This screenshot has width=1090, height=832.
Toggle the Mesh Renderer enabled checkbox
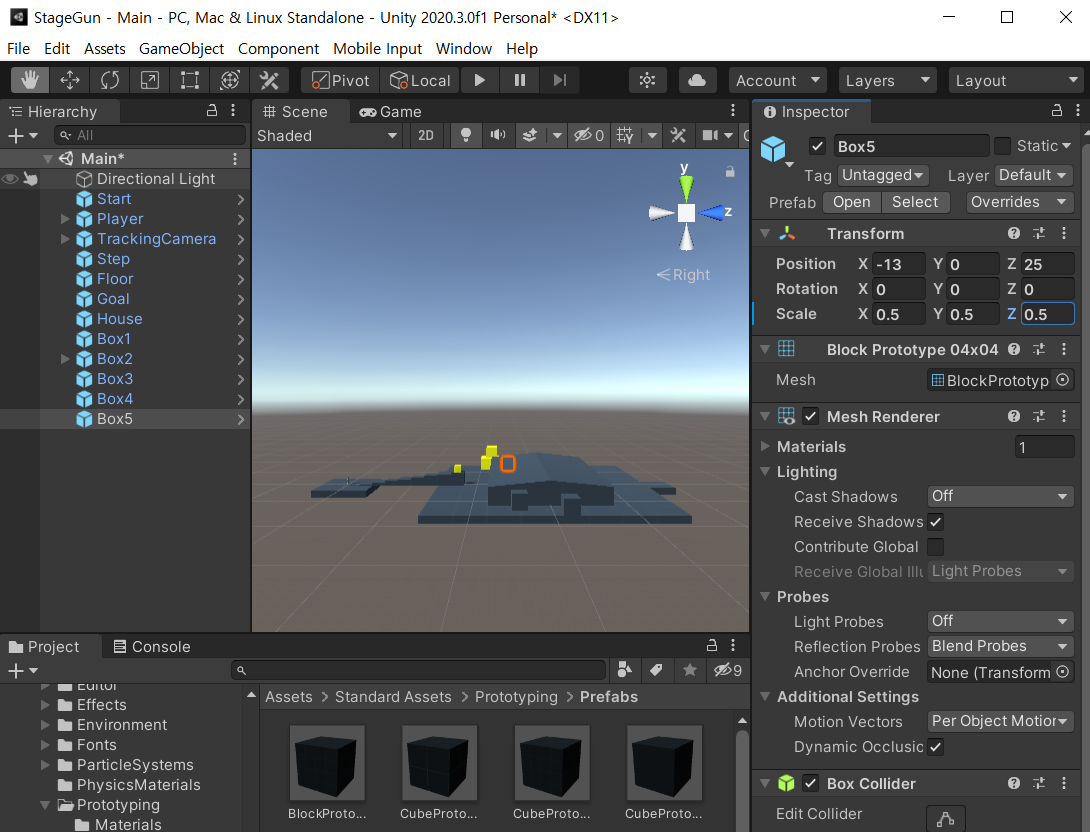click(x=811, y=416)
